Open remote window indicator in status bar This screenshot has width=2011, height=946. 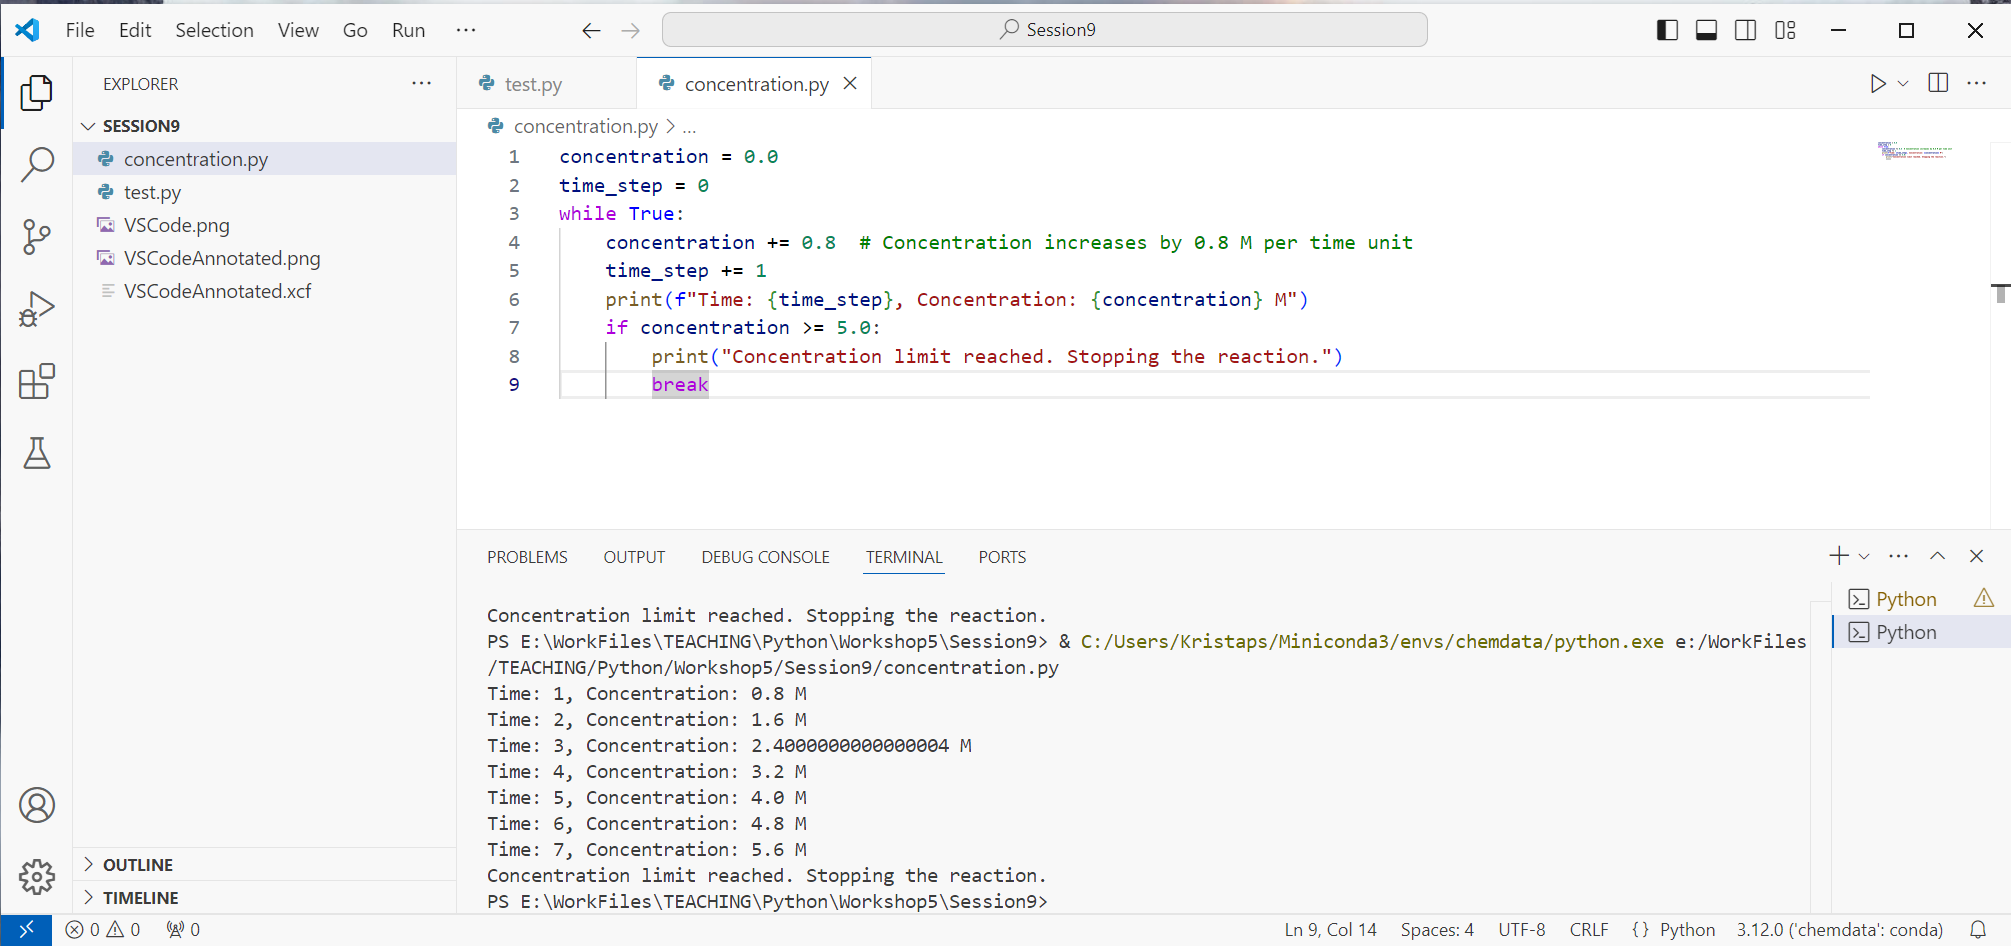(x=26, y=930)
